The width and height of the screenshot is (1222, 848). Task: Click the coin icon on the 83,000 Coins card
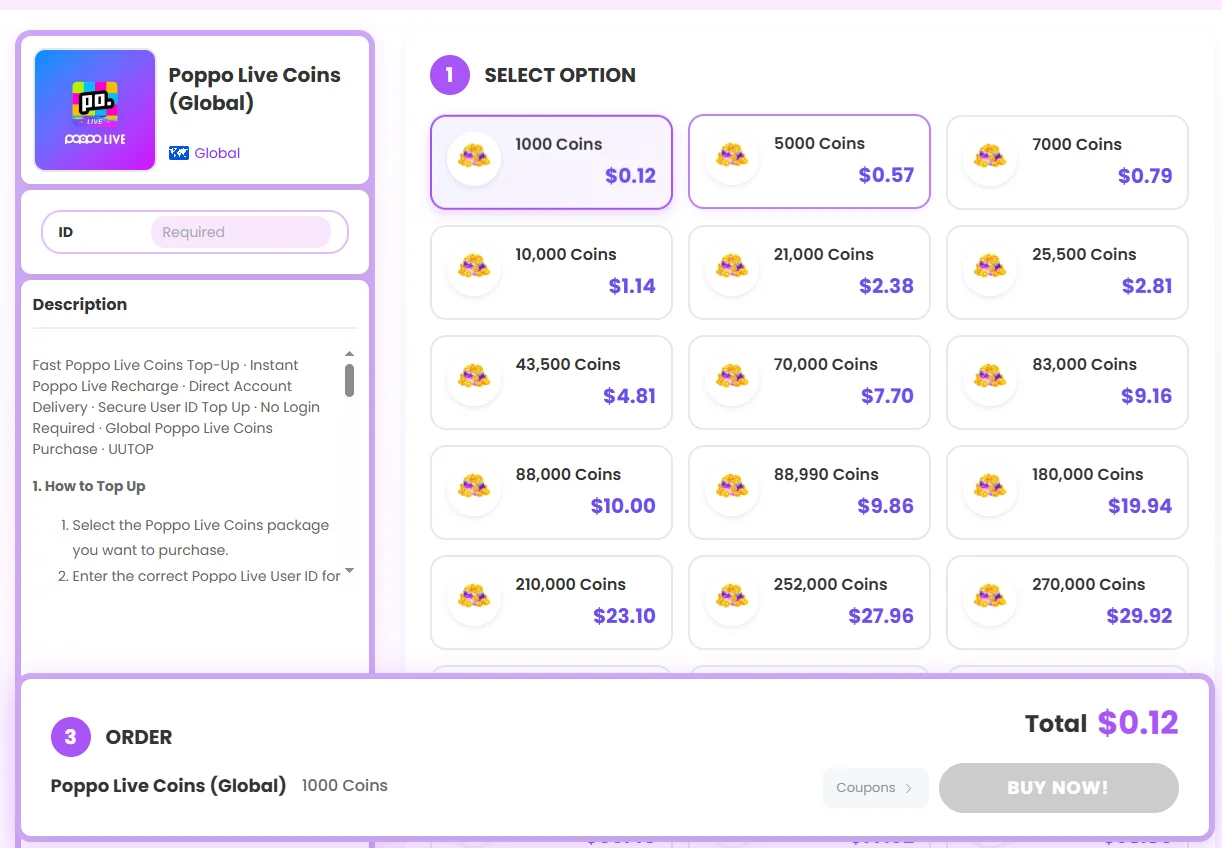pyautogui.click(x=990, y=378)
